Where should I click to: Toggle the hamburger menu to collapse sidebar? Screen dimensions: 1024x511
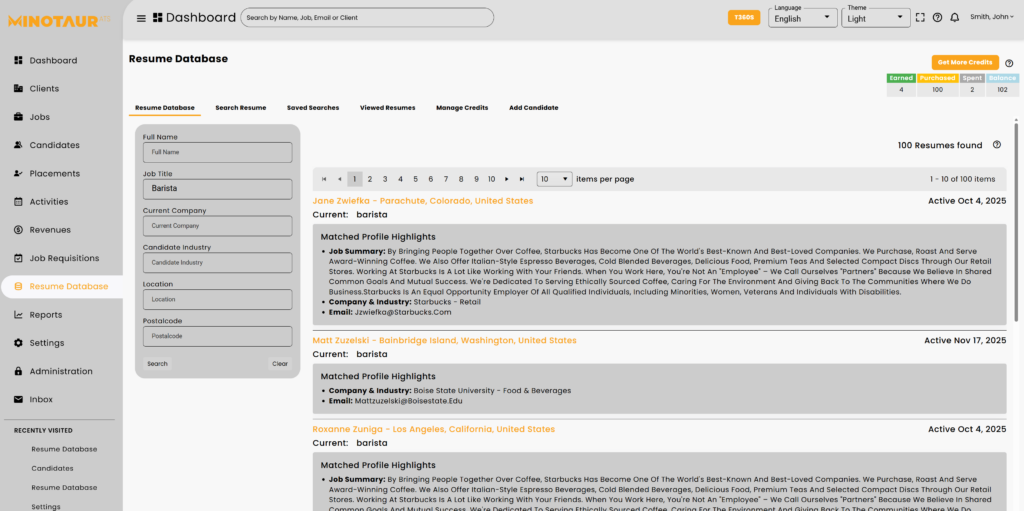(x=141, y=18)
